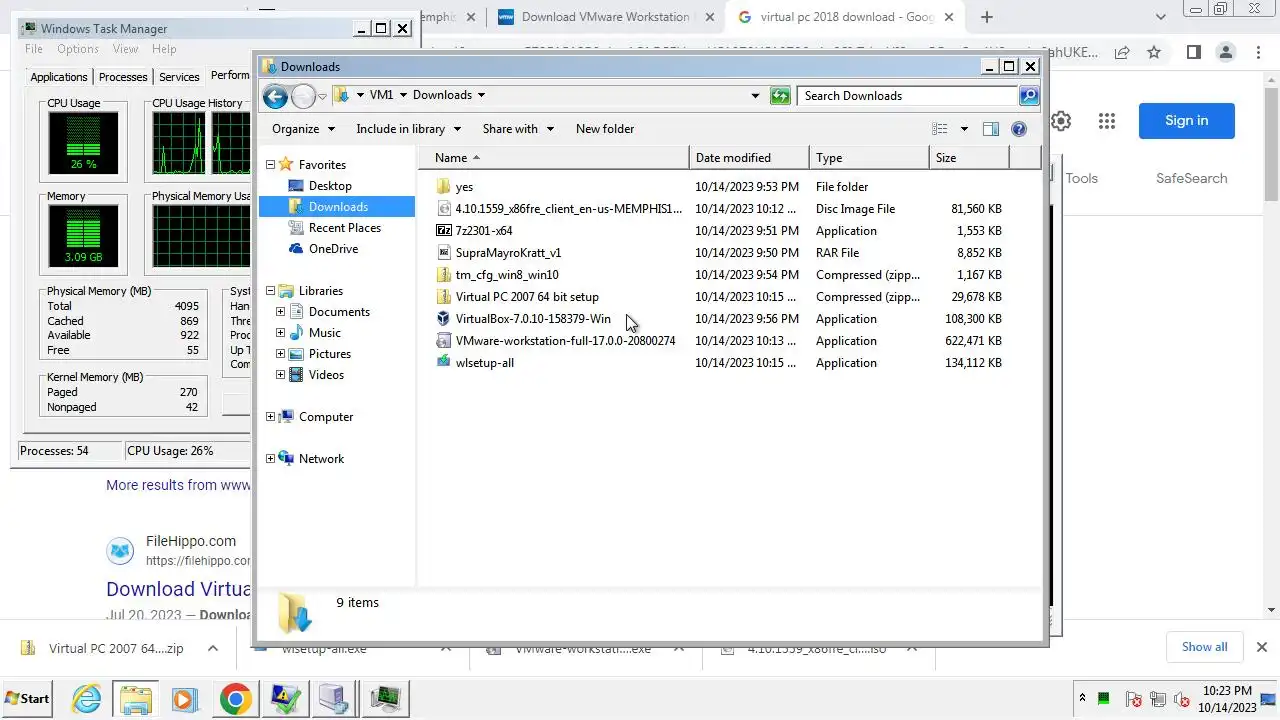
Task: Select the yes folder icon
Action: coord(445,187)
